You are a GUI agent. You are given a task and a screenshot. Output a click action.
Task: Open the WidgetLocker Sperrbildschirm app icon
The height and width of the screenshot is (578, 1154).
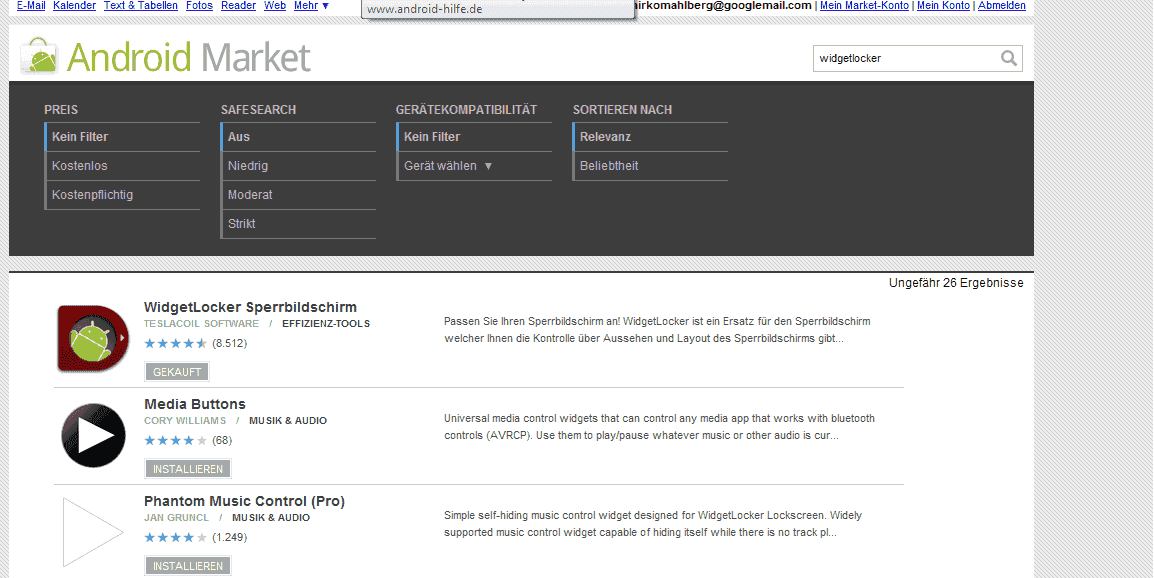93,339
